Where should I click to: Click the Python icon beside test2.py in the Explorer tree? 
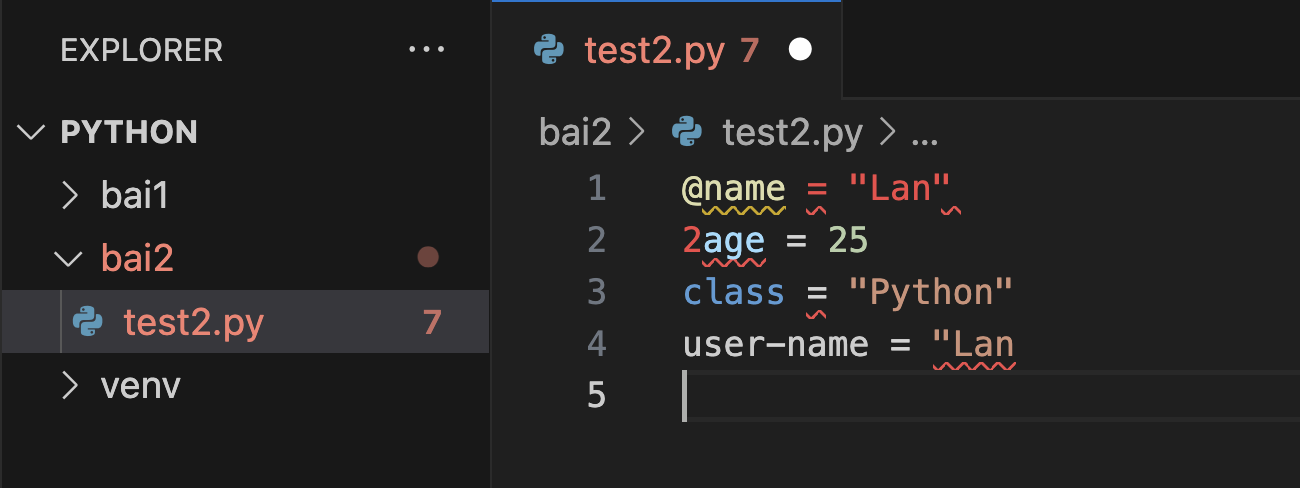(x=89, y=322)
